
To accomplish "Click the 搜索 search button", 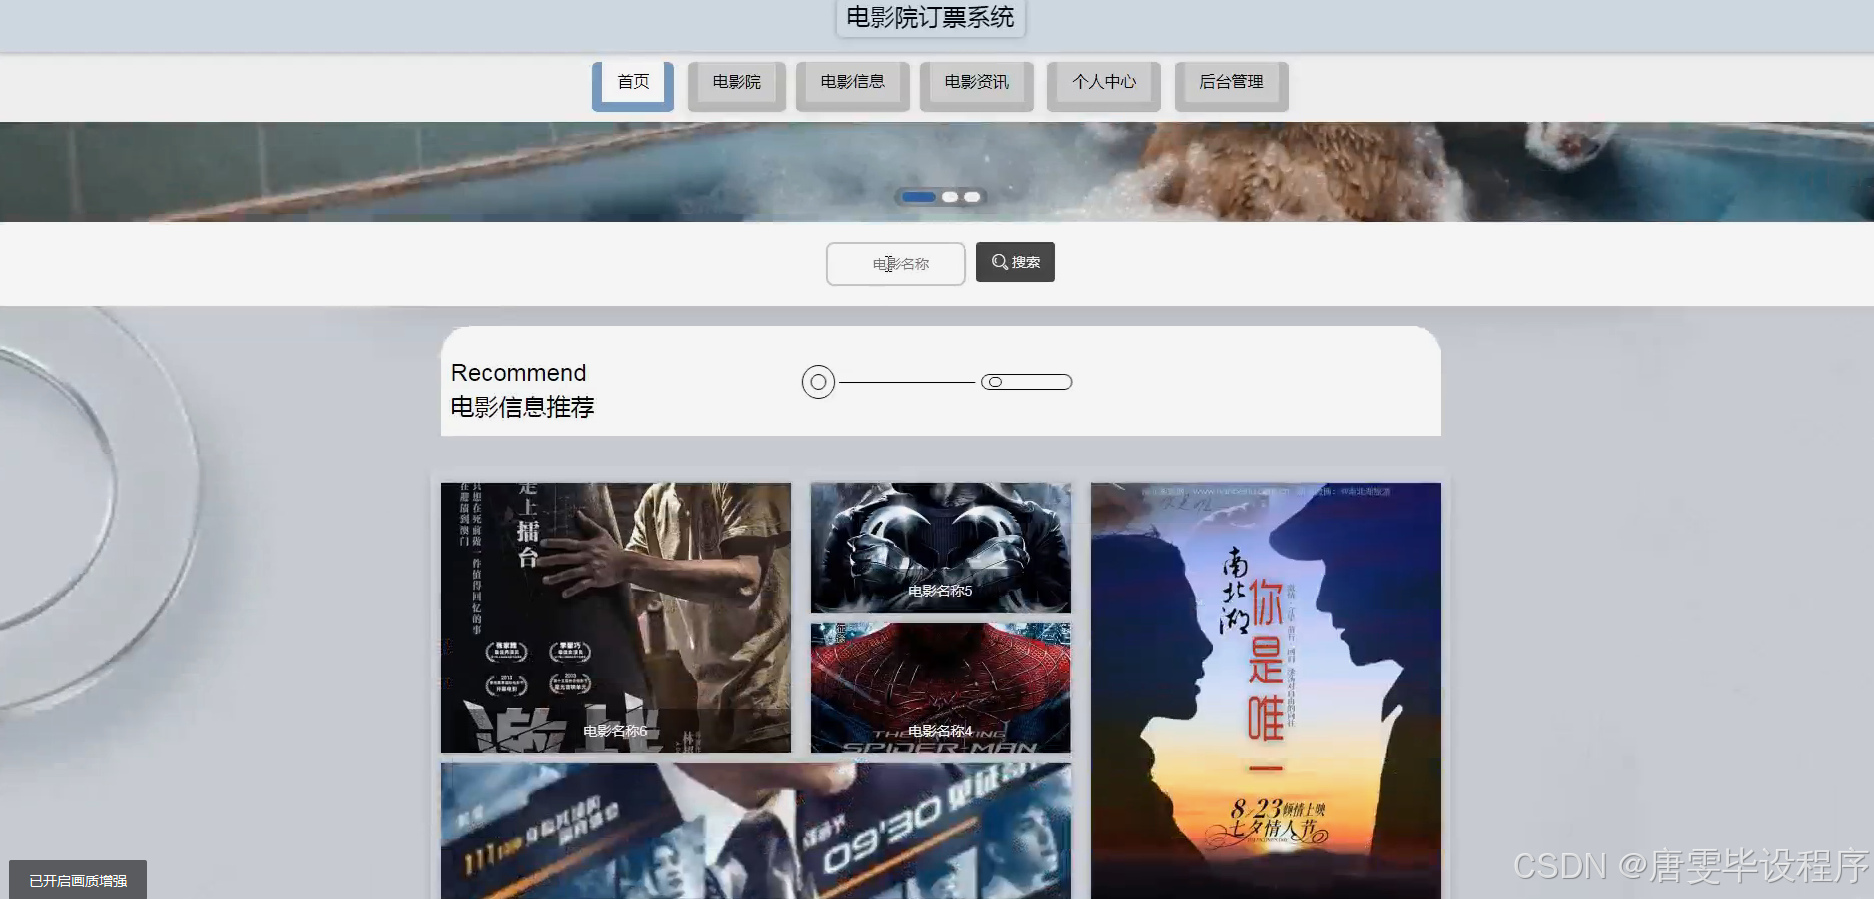I will (1015, 262).
